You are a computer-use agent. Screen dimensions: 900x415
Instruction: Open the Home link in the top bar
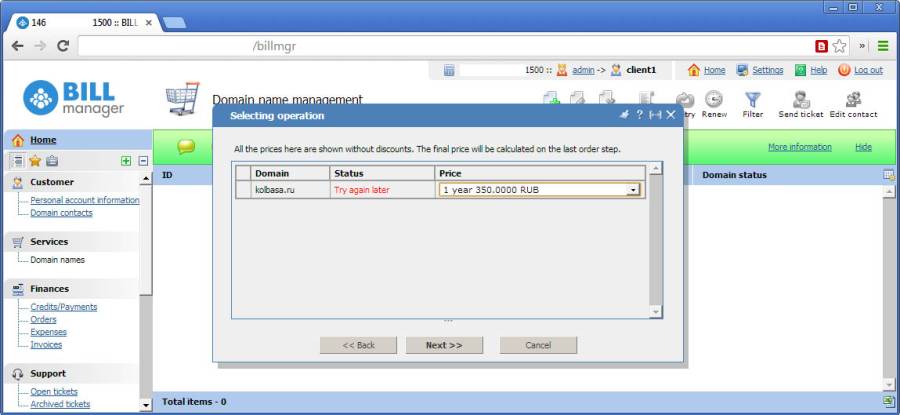[x=715, y=70]
